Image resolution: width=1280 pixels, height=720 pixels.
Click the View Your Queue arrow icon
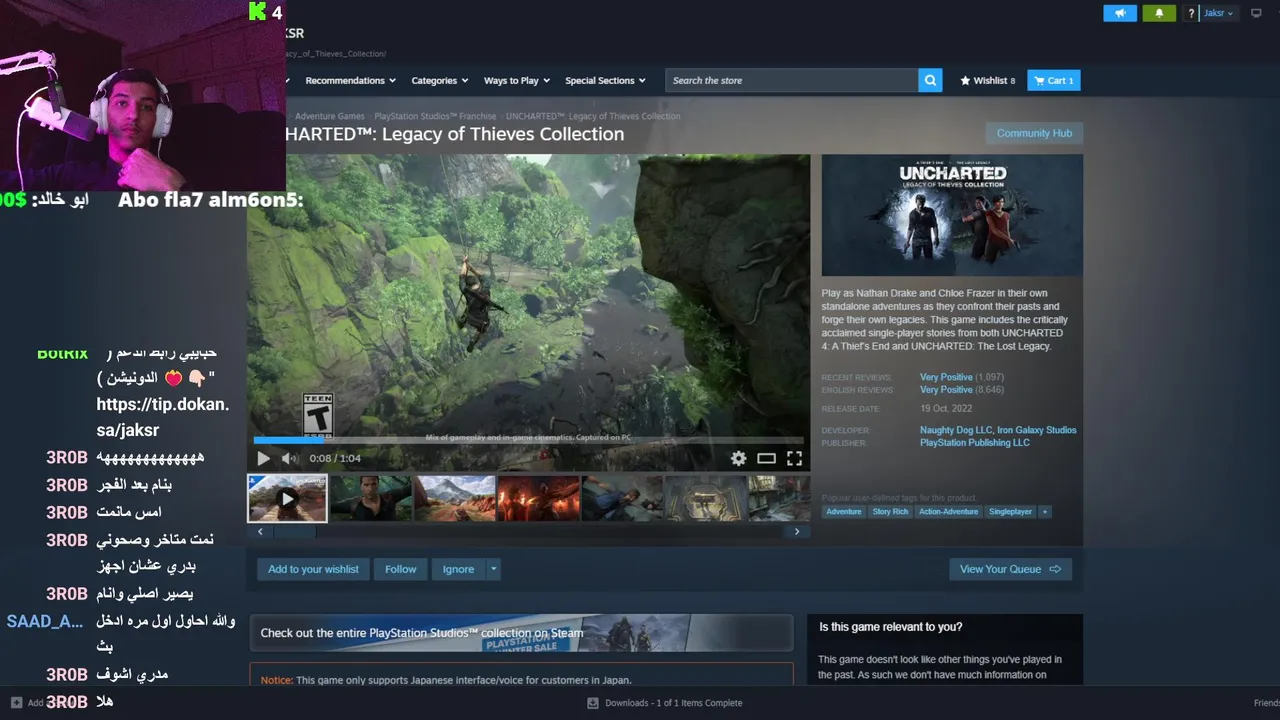coord(1054,569)
